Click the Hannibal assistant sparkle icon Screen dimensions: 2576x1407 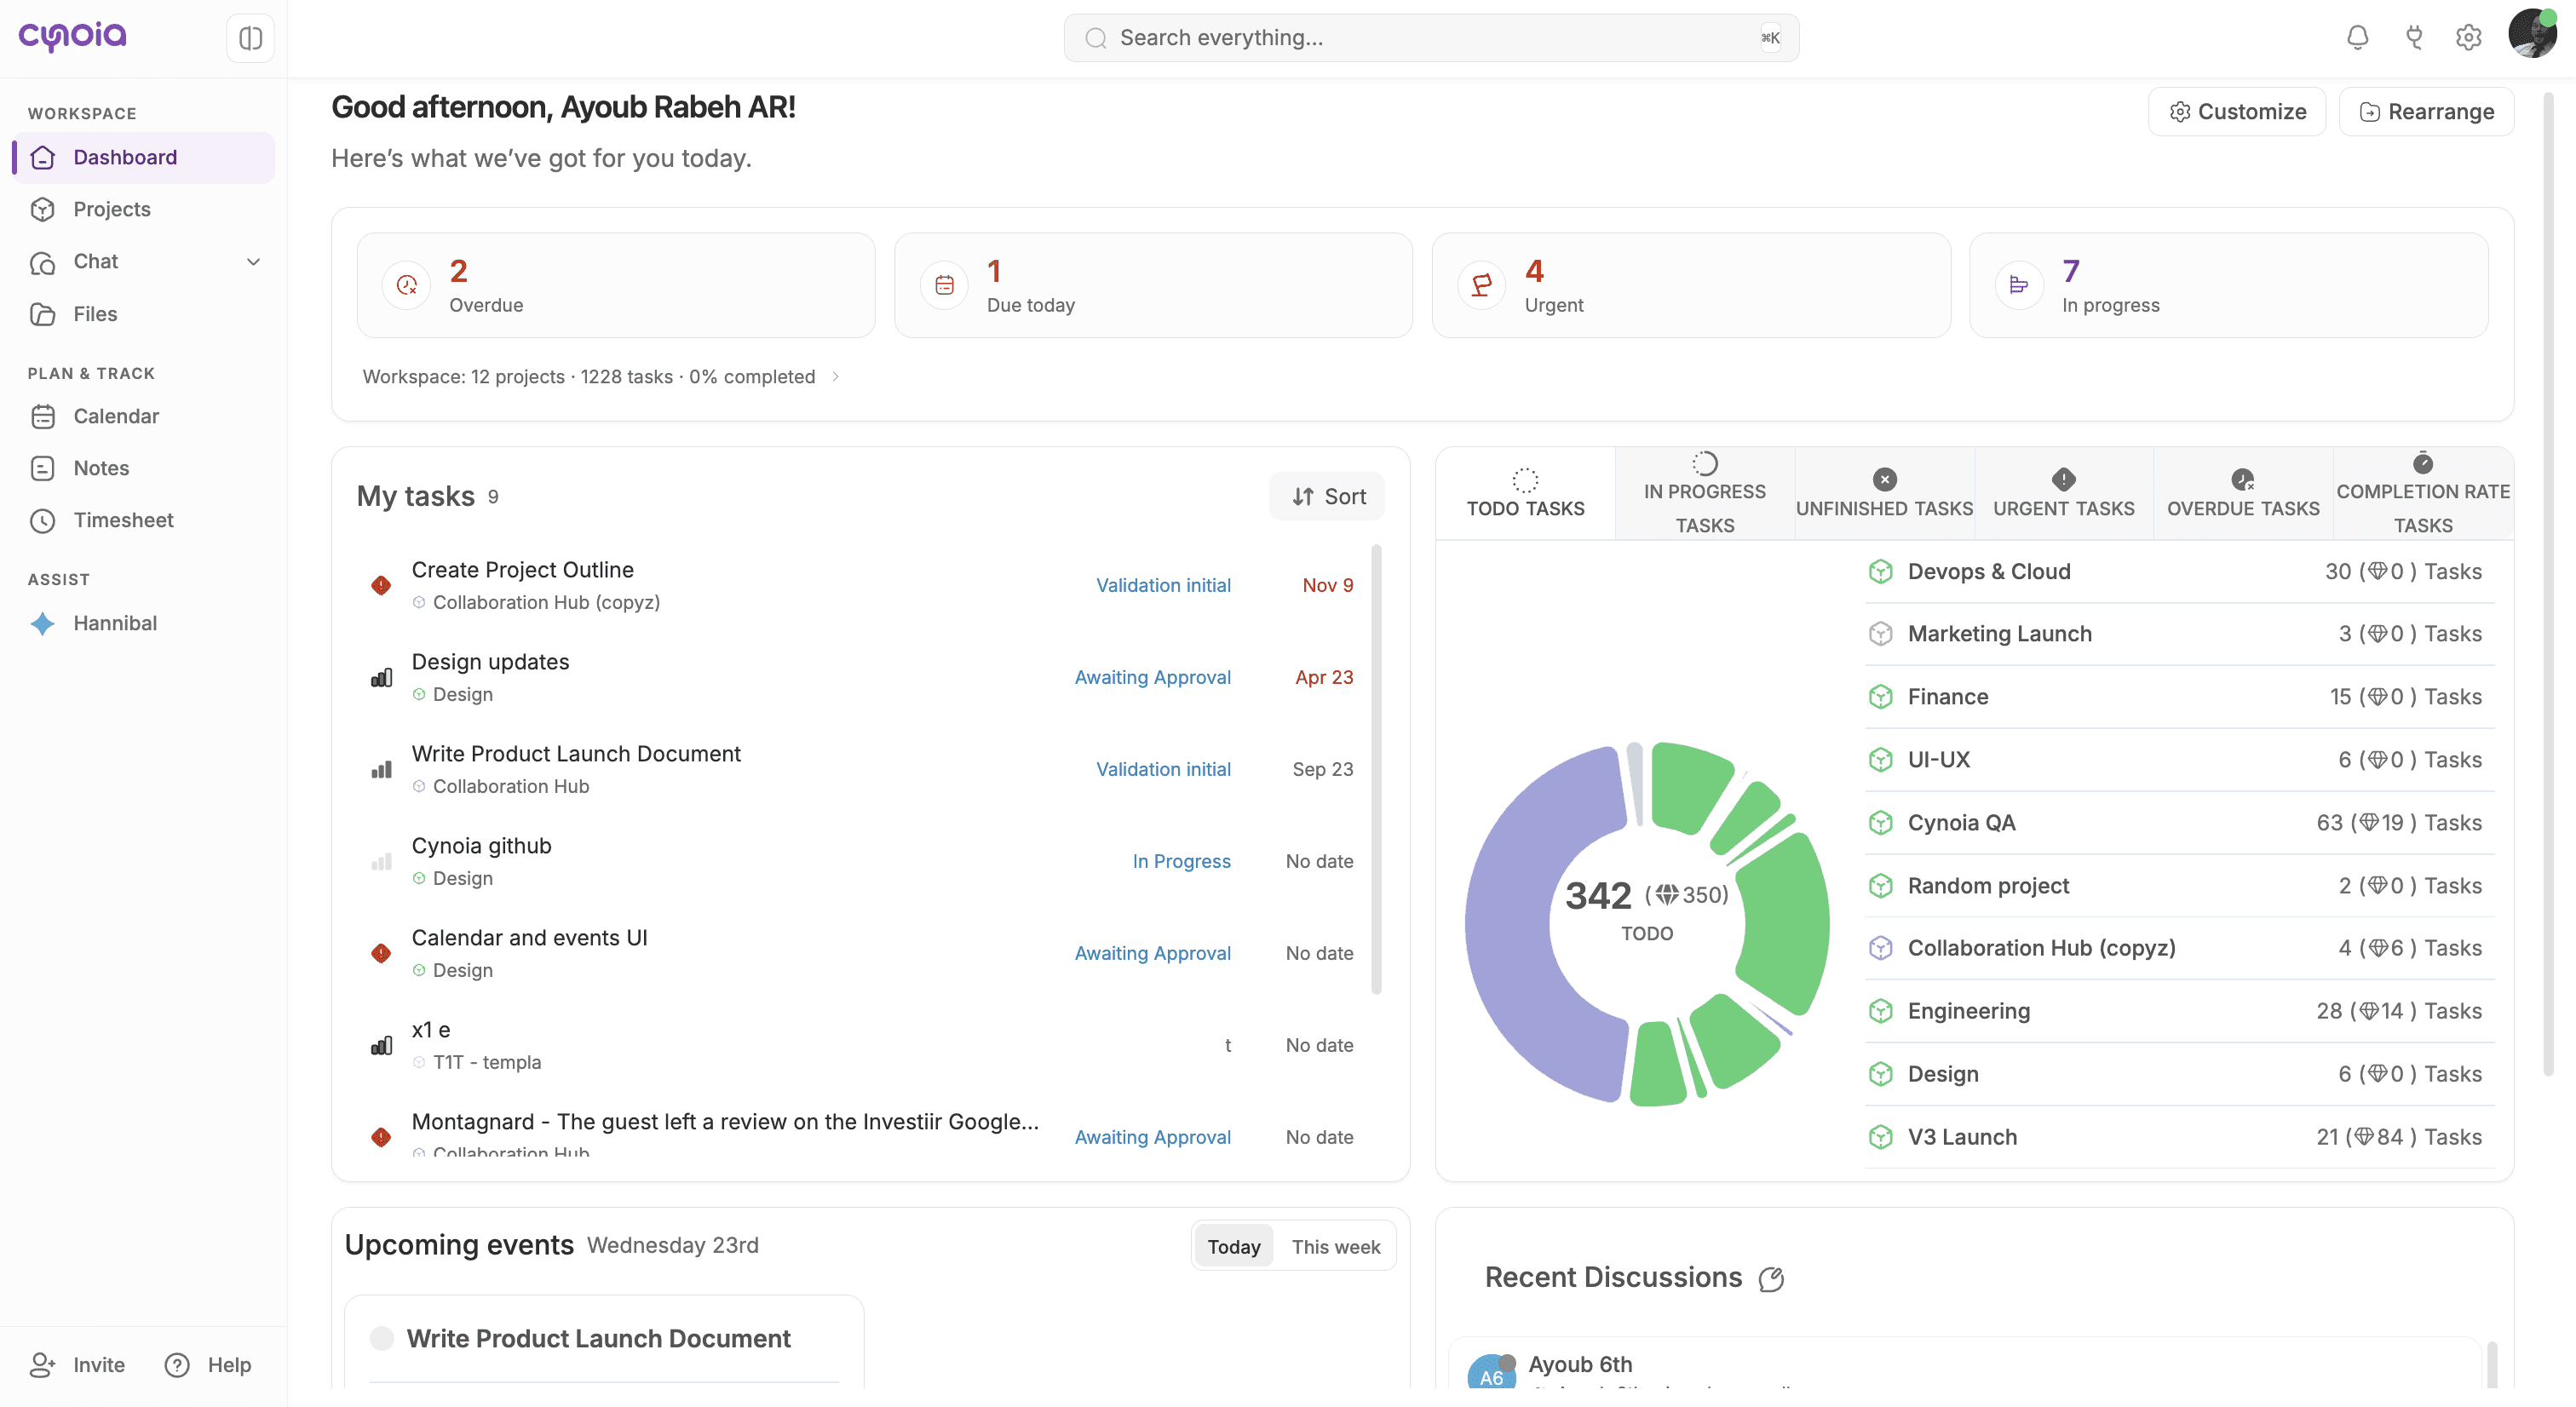pyautogui.click(x=43, y=624)
